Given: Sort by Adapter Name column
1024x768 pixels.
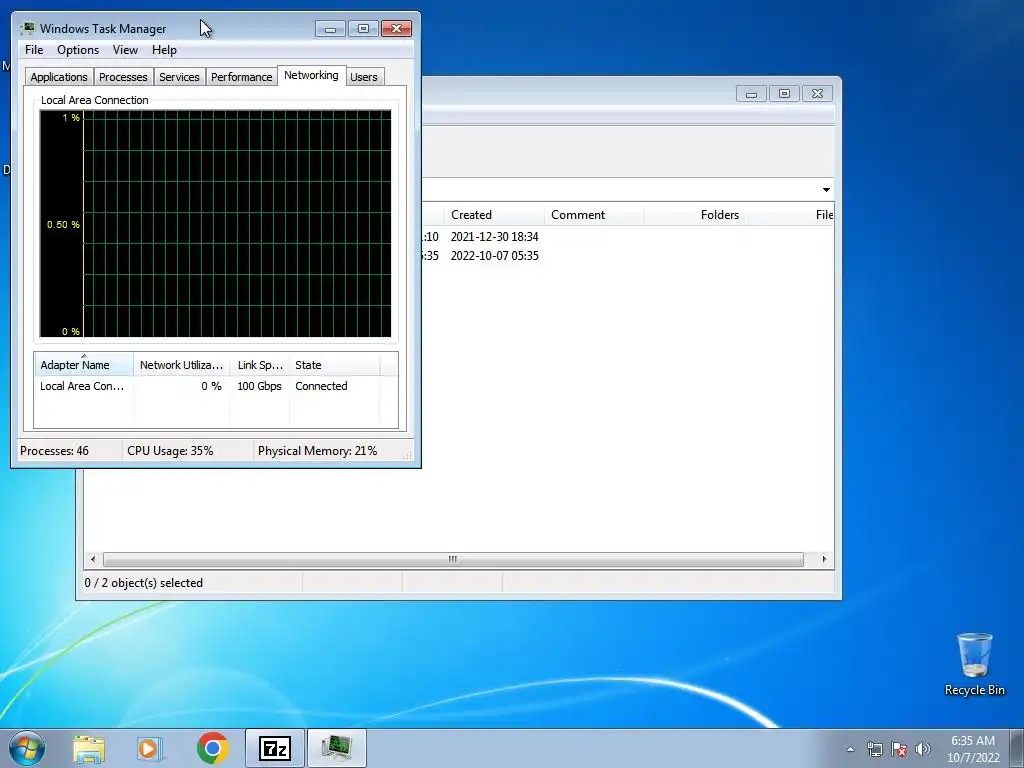Looking at the screenshot, I should (x=84, y=365).
